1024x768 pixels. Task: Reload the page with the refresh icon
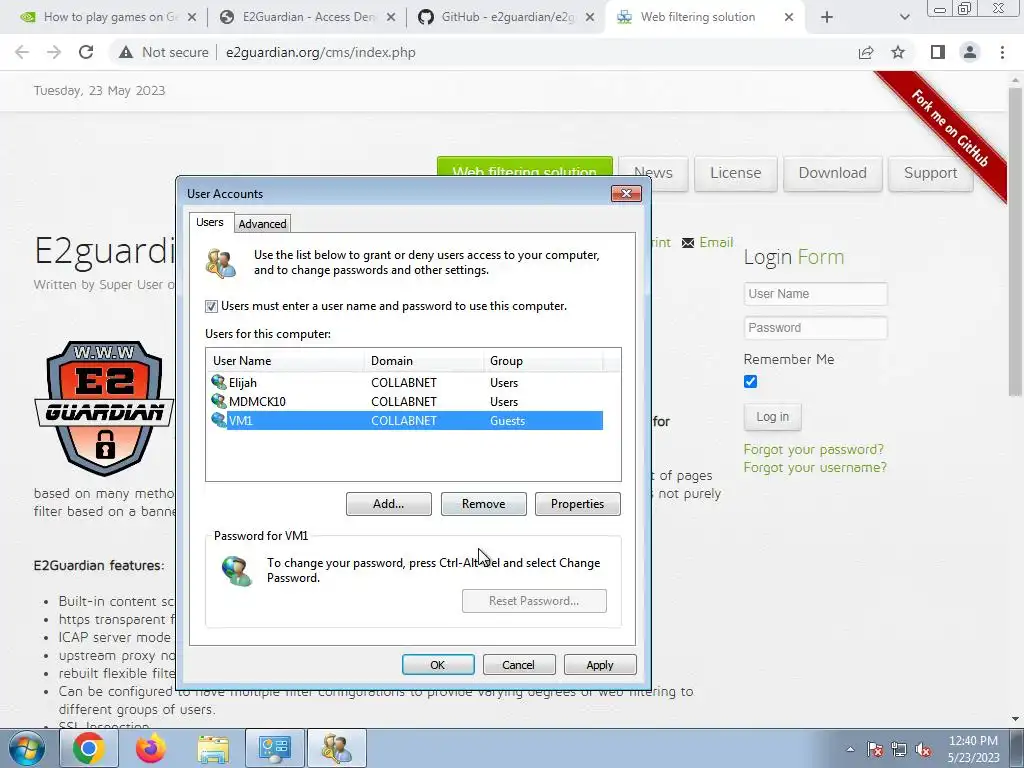86,52
